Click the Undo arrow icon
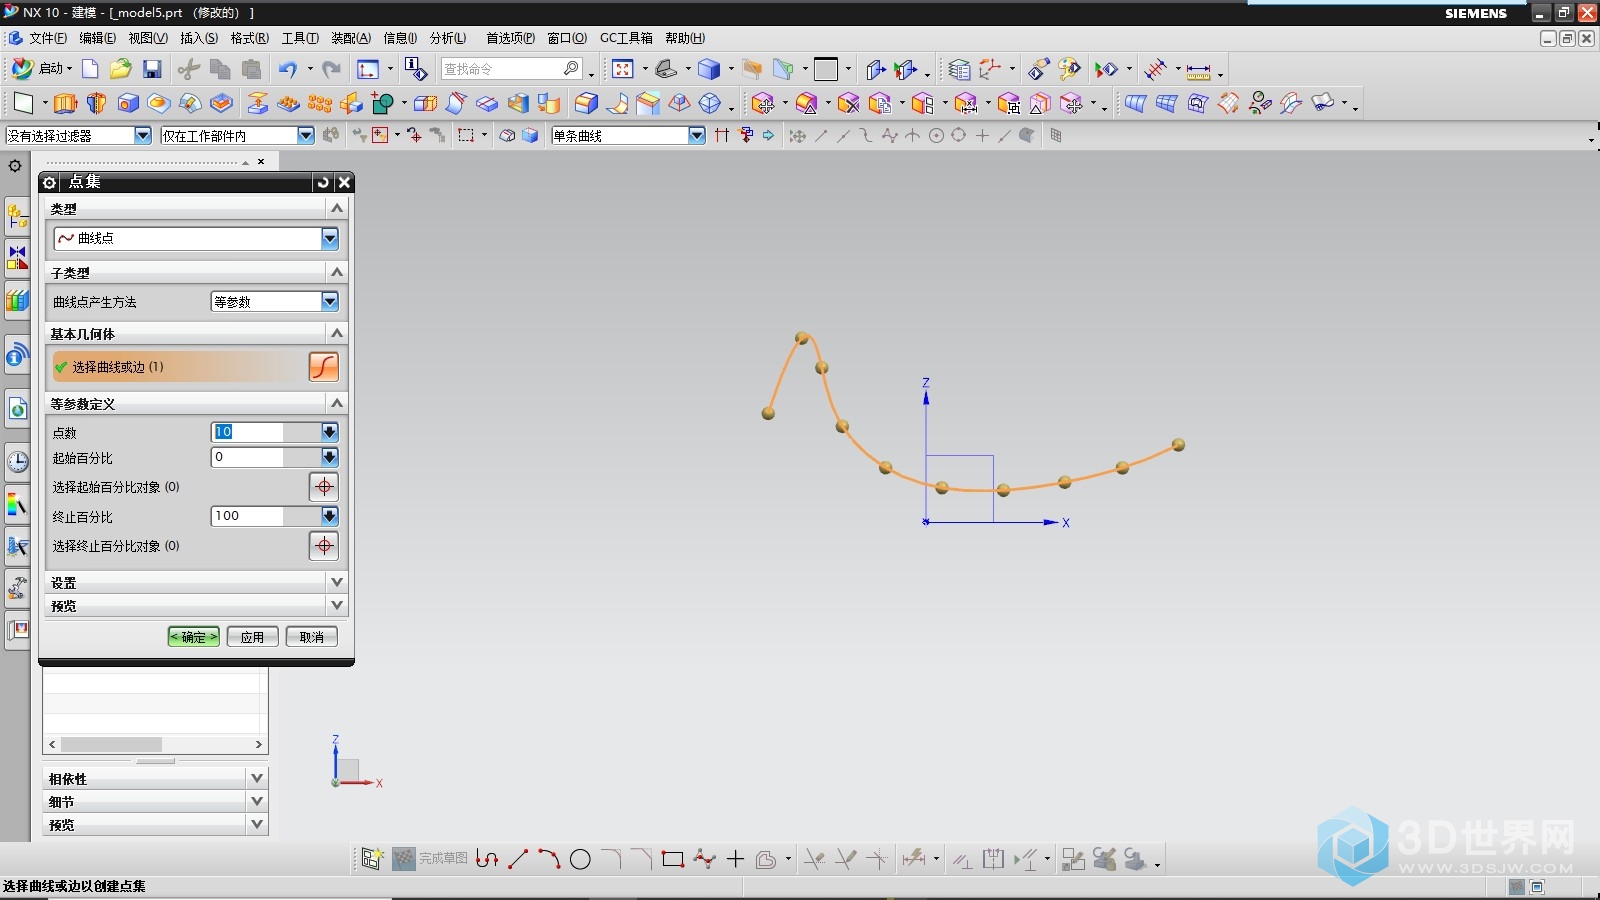 click(288, 69)
